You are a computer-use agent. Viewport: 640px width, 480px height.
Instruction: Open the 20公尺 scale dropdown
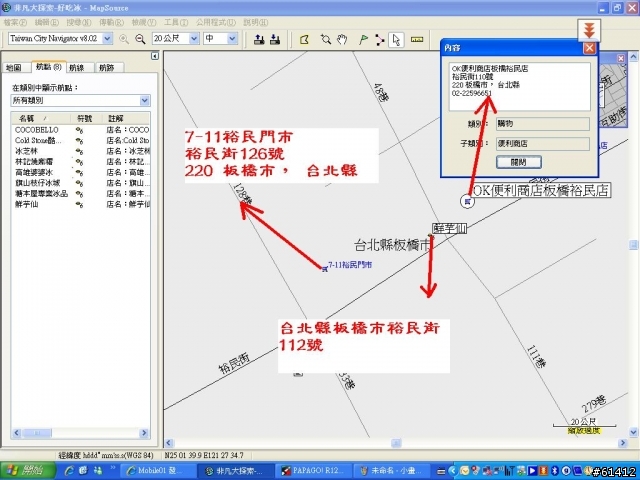point(194,38)
